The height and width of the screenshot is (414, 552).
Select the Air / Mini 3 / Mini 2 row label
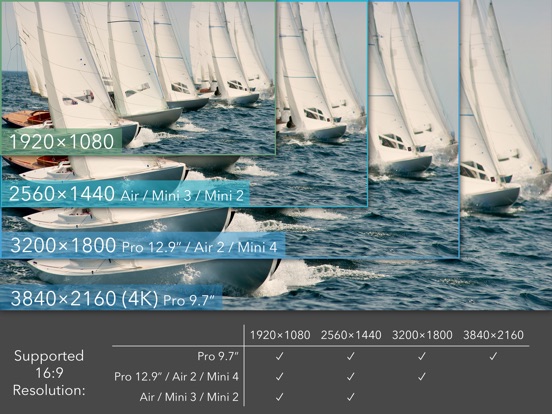point(189,397)
